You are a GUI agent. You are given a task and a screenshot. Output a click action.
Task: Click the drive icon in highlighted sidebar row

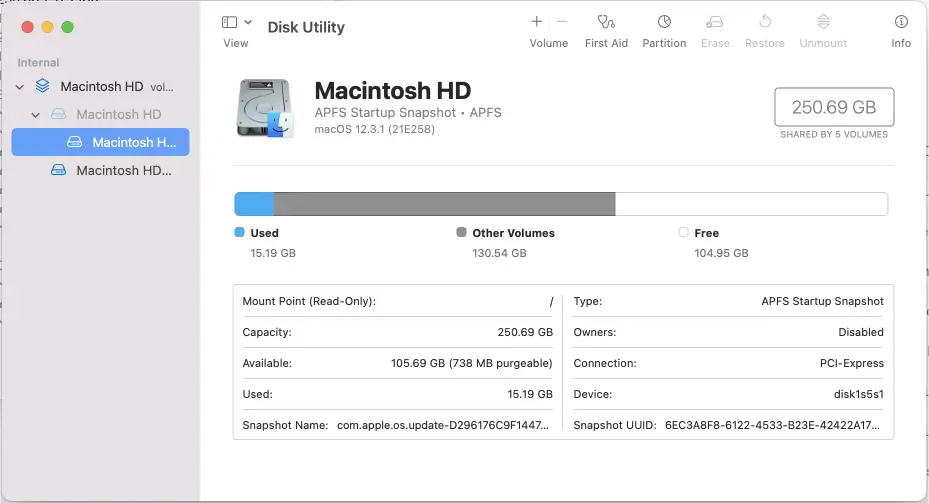74,142
